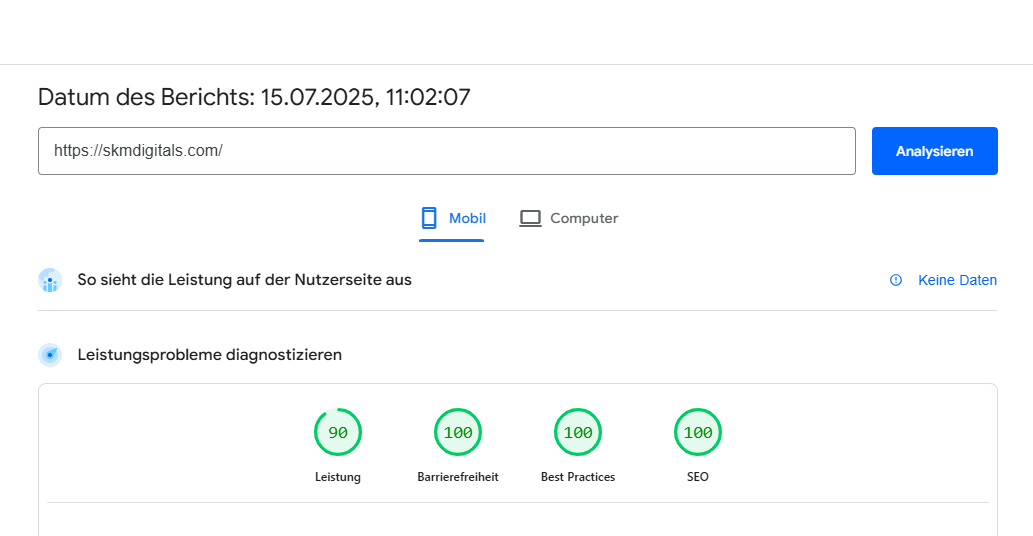Select the Best Practices score circle
1033x536 pixels.
click(578, 433)
